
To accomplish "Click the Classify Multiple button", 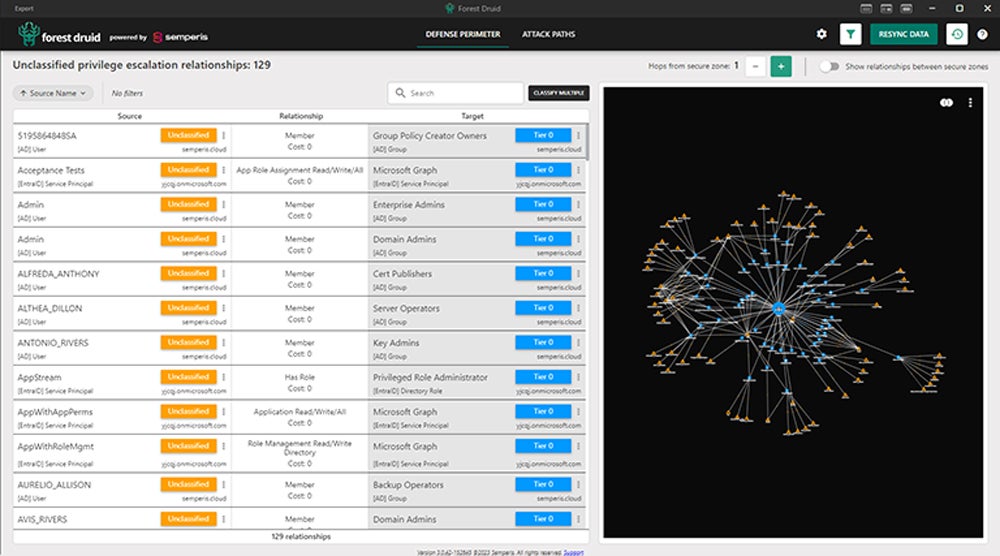I will pyautogui.click(x=559, y=93).
